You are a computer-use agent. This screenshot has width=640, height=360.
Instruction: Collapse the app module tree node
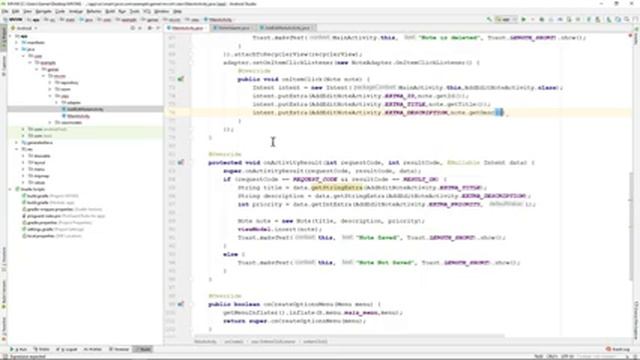tap(11, 36)
